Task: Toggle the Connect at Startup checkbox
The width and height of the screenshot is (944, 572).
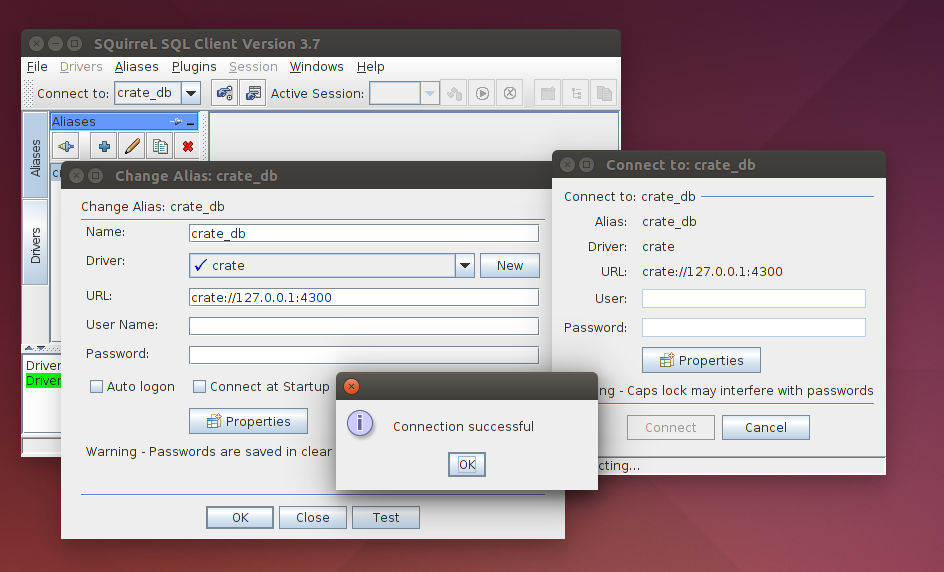Action: point(199,387)
